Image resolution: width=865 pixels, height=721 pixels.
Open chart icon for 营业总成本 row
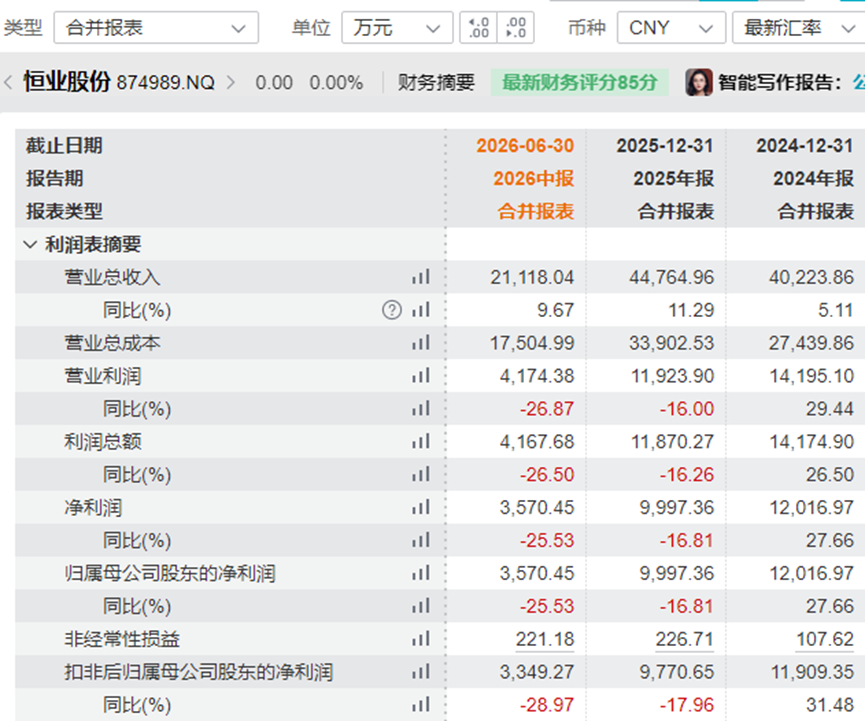pos(420,343)
